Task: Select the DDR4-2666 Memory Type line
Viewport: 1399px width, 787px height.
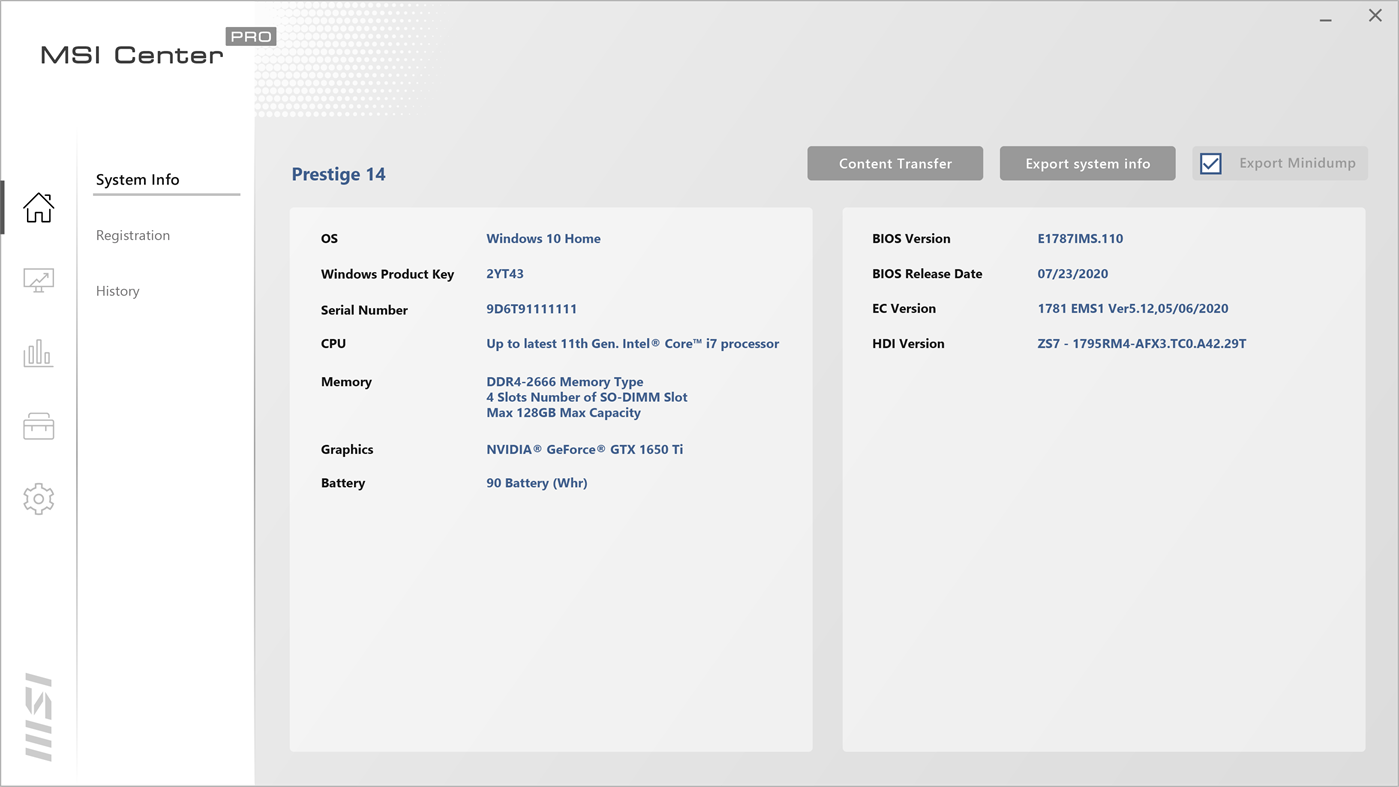Action: [x=565, y=381]
